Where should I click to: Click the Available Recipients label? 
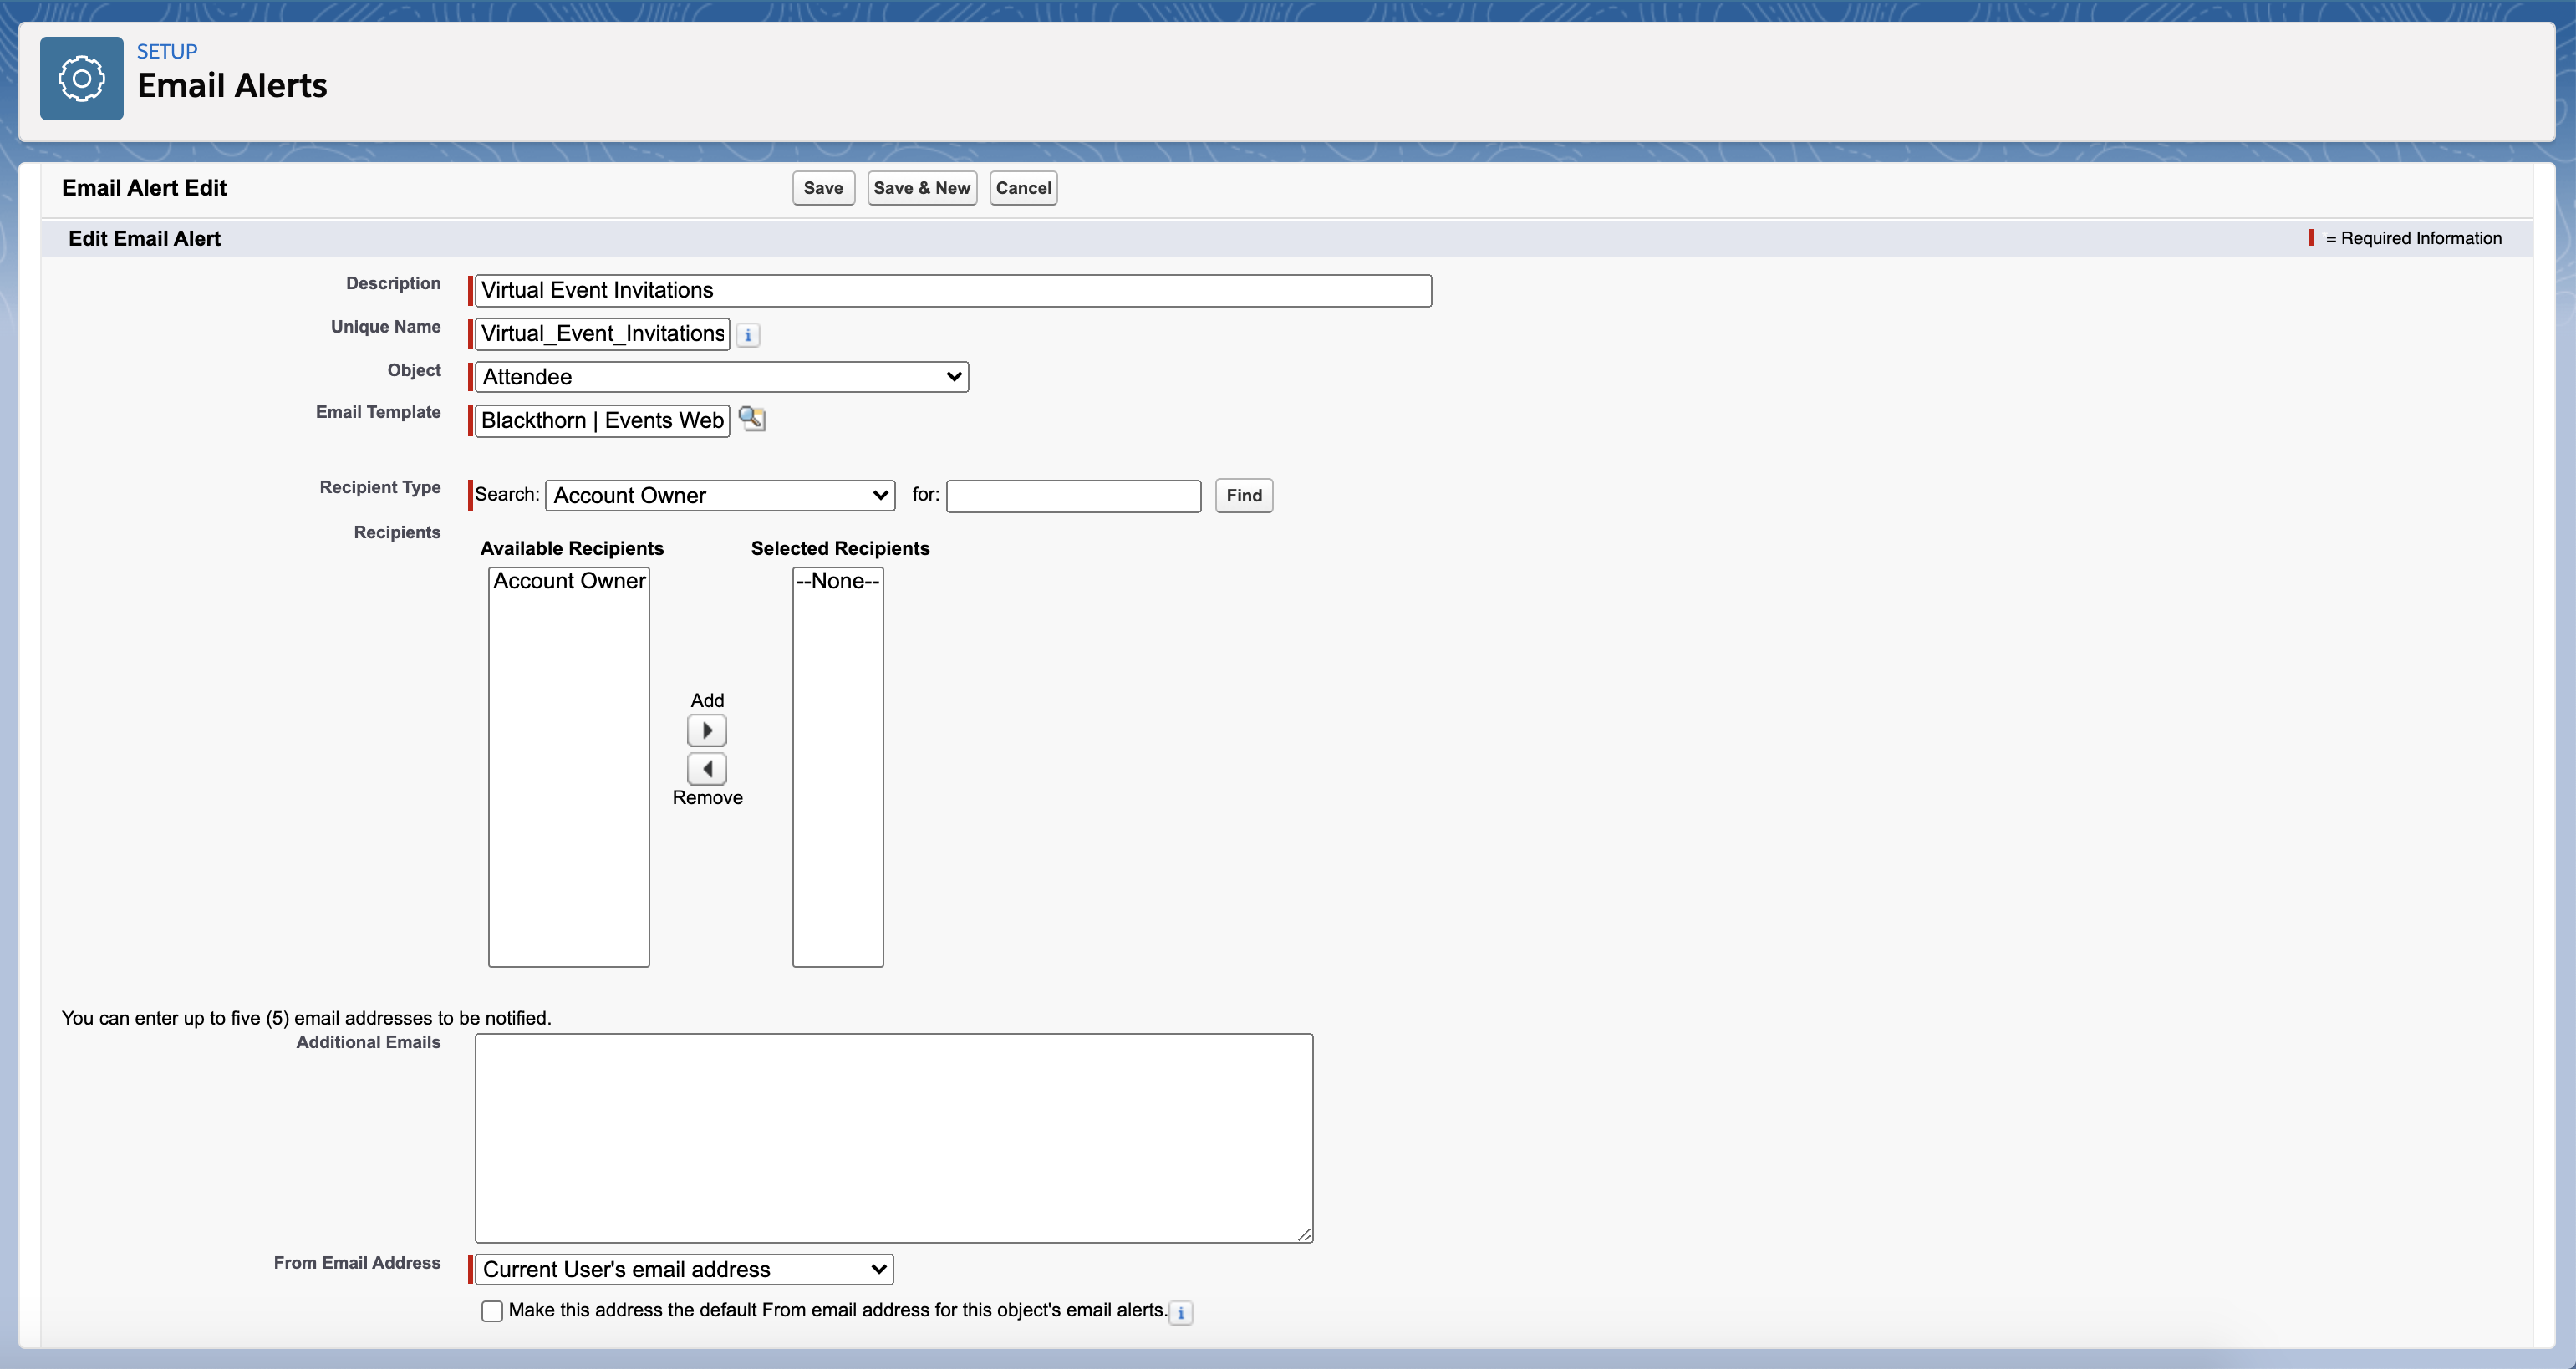[572, 548]
